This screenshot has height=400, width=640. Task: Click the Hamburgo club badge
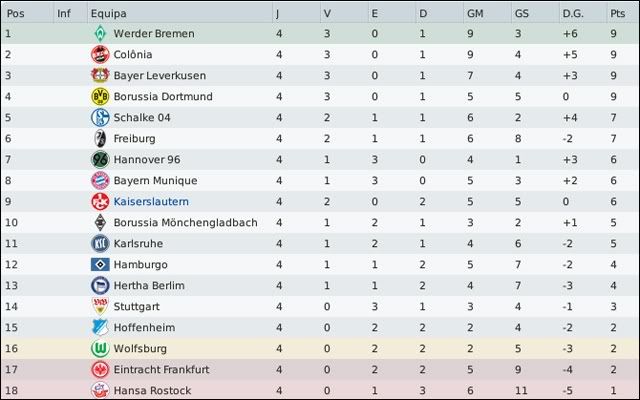[98, 265]
